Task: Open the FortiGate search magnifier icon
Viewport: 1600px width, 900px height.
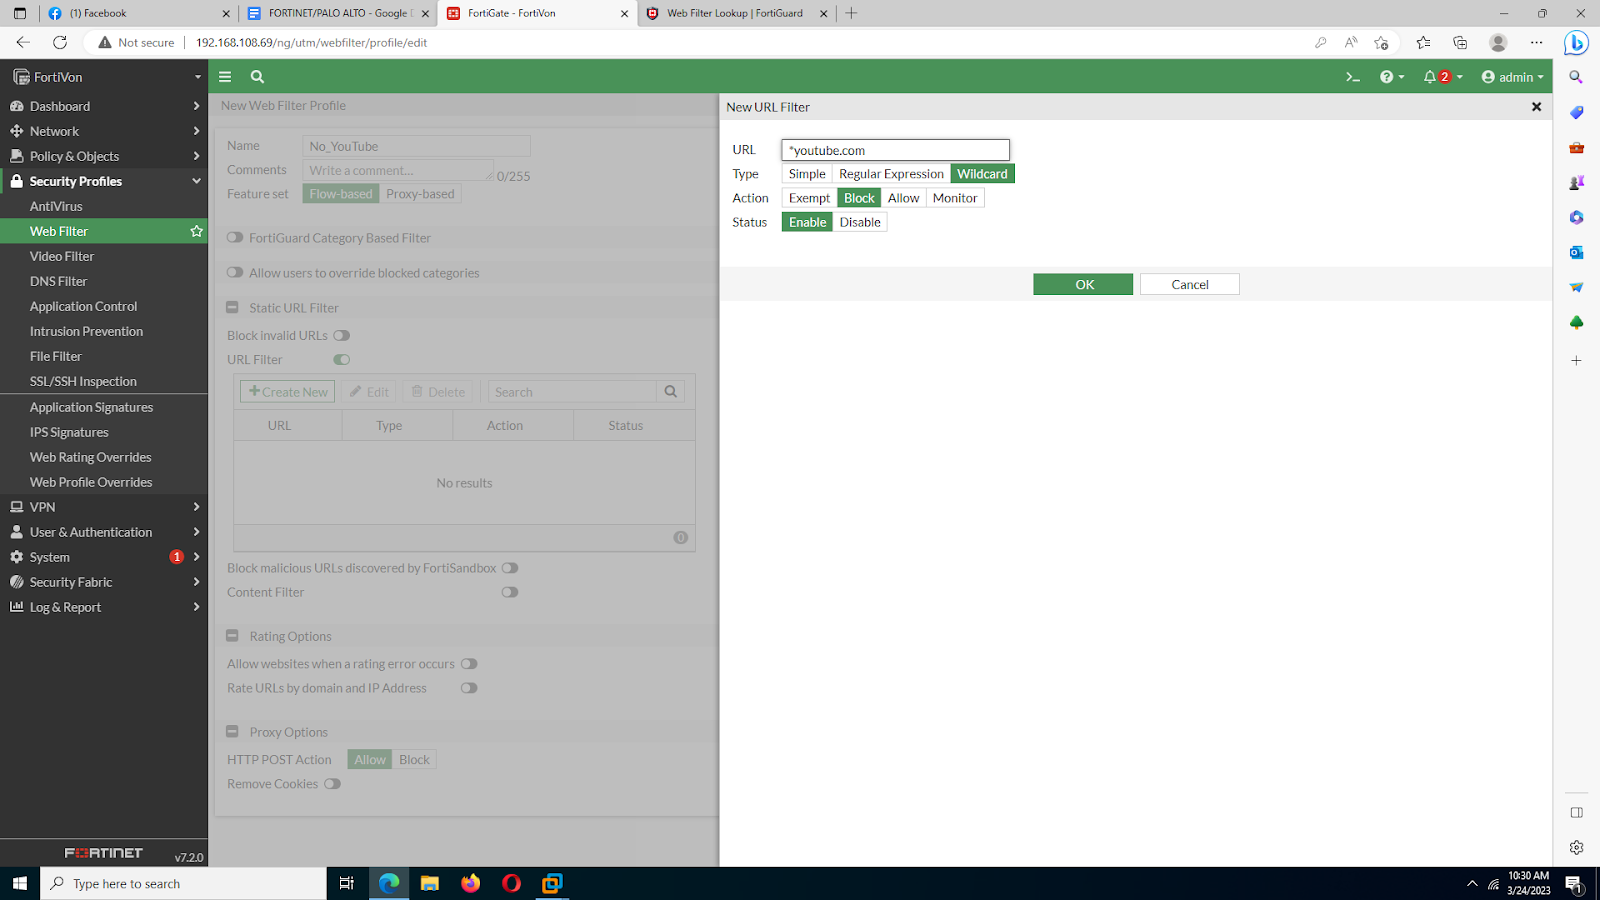Action: (257, 77)
